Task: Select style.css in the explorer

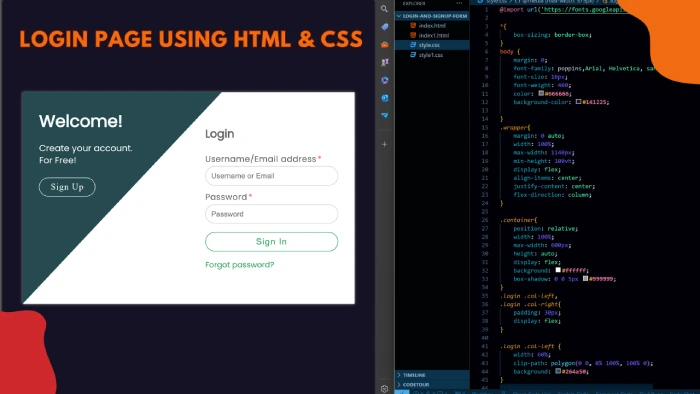Action: click(x=432, y=45)
